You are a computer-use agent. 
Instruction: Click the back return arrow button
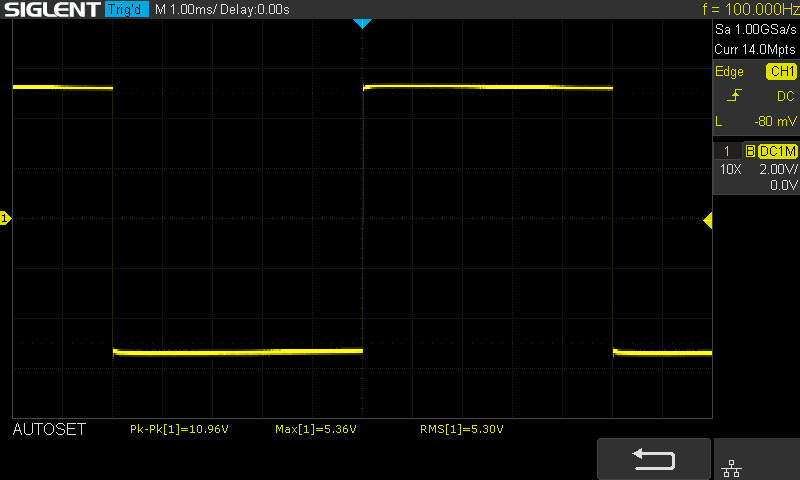pyautogui.click(x=654, y=459)
